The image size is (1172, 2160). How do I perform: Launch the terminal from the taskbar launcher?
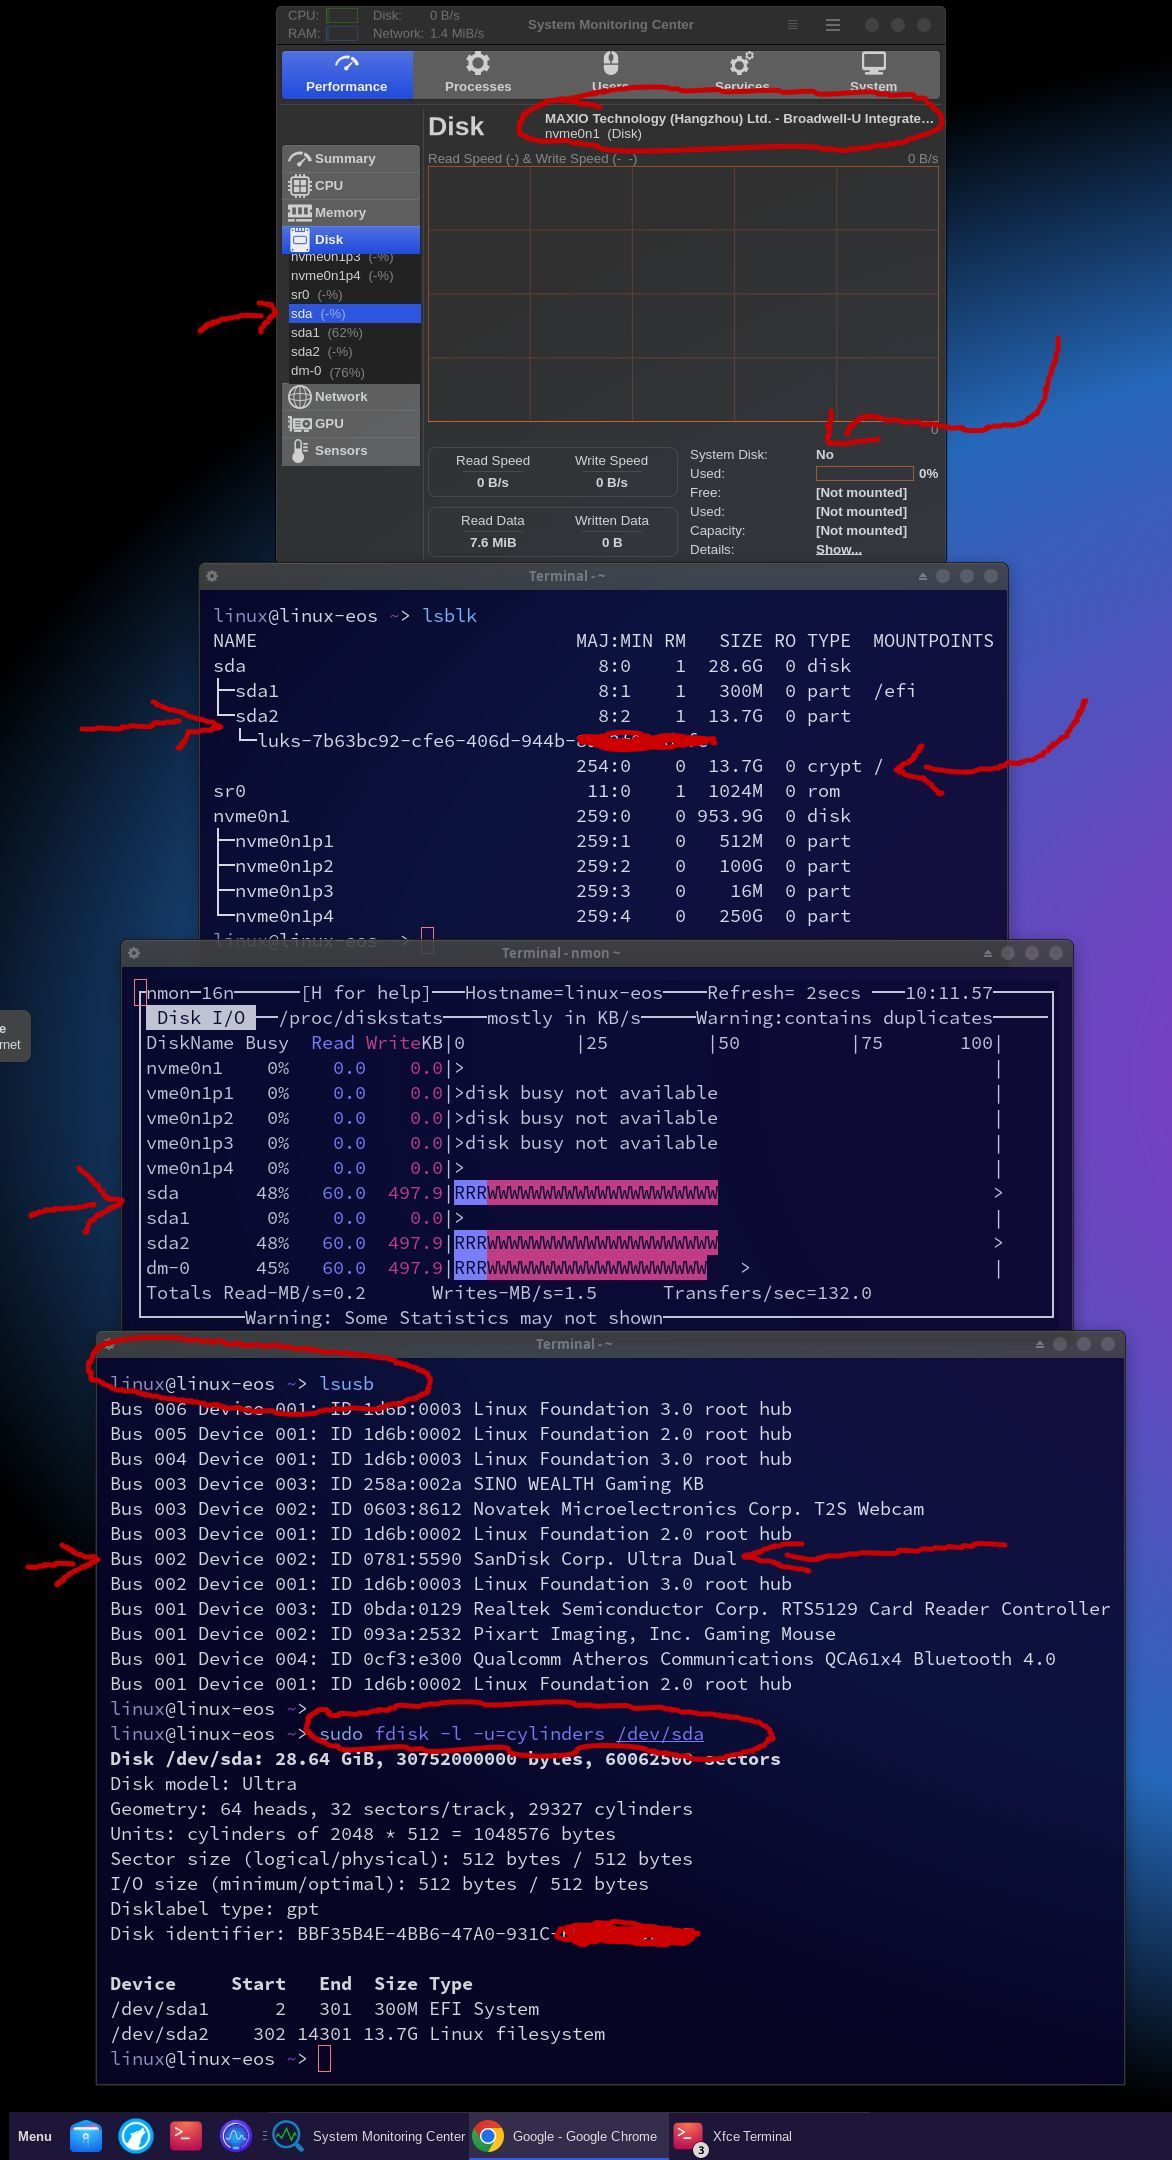[186, 2136]
